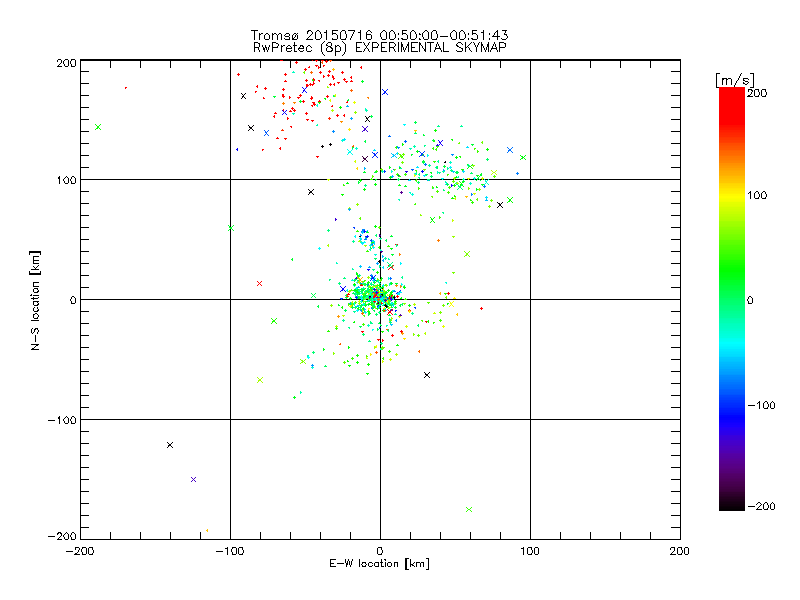
Task: Click the colorbar tick label '-200'
Action: (762, 506)
